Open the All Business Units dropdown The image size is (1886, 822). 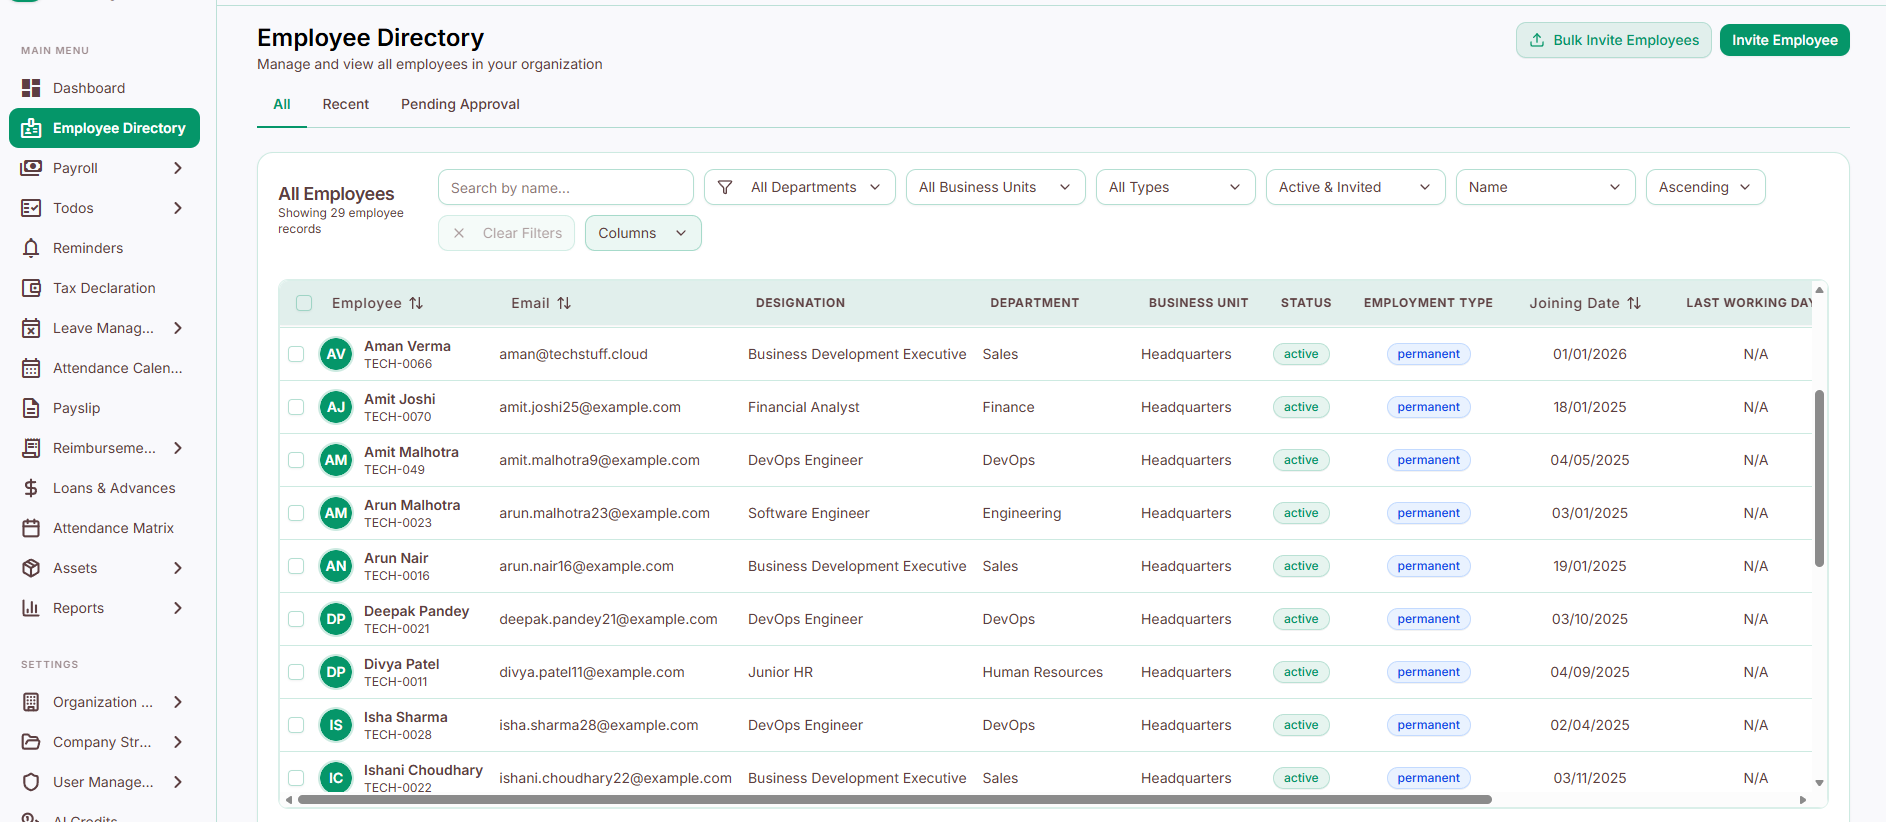tap(996, 187)
